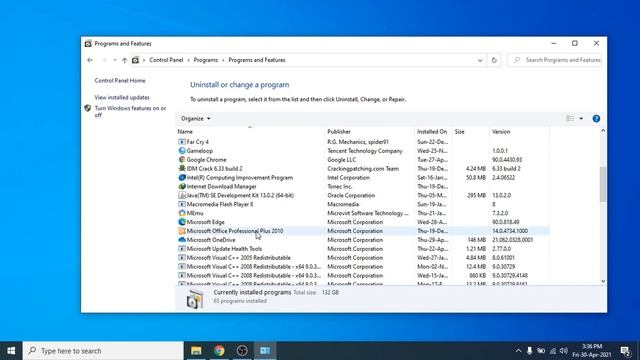Click the Microsoft Edge list icon
The image size is (640, 360).
[x=182, y=222]
